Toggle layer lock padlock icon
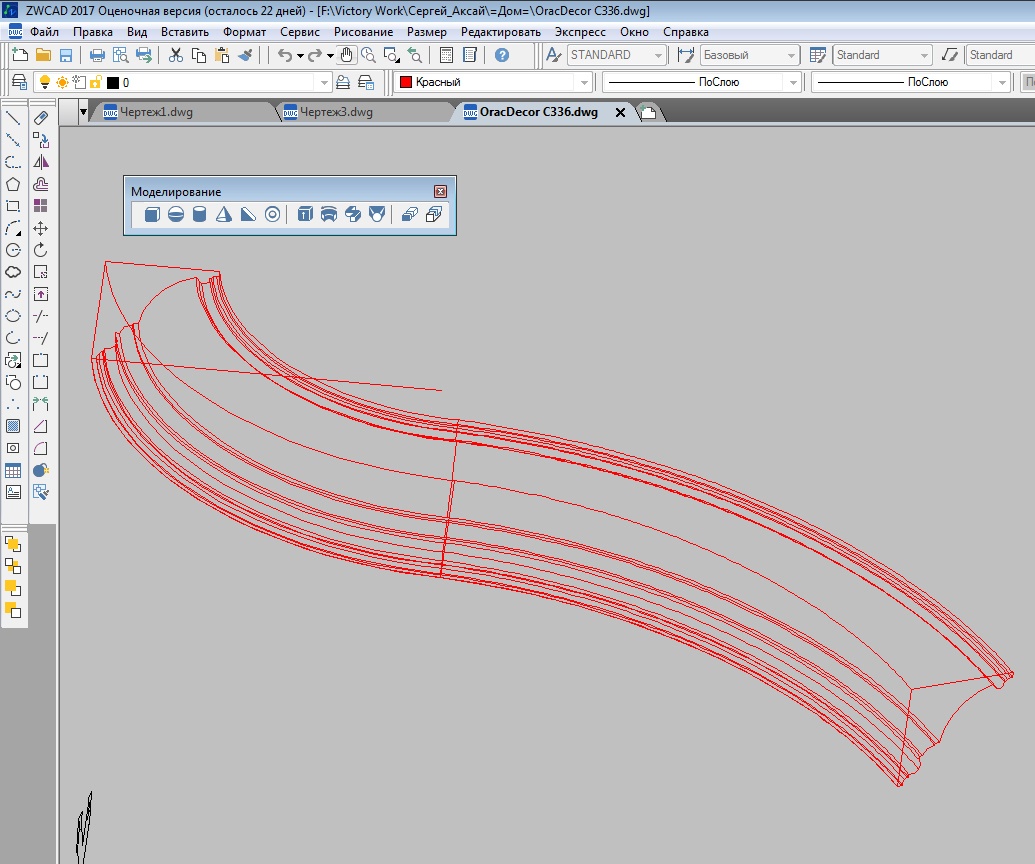Viewport: 1035px width, 864px height. [96, 83]
